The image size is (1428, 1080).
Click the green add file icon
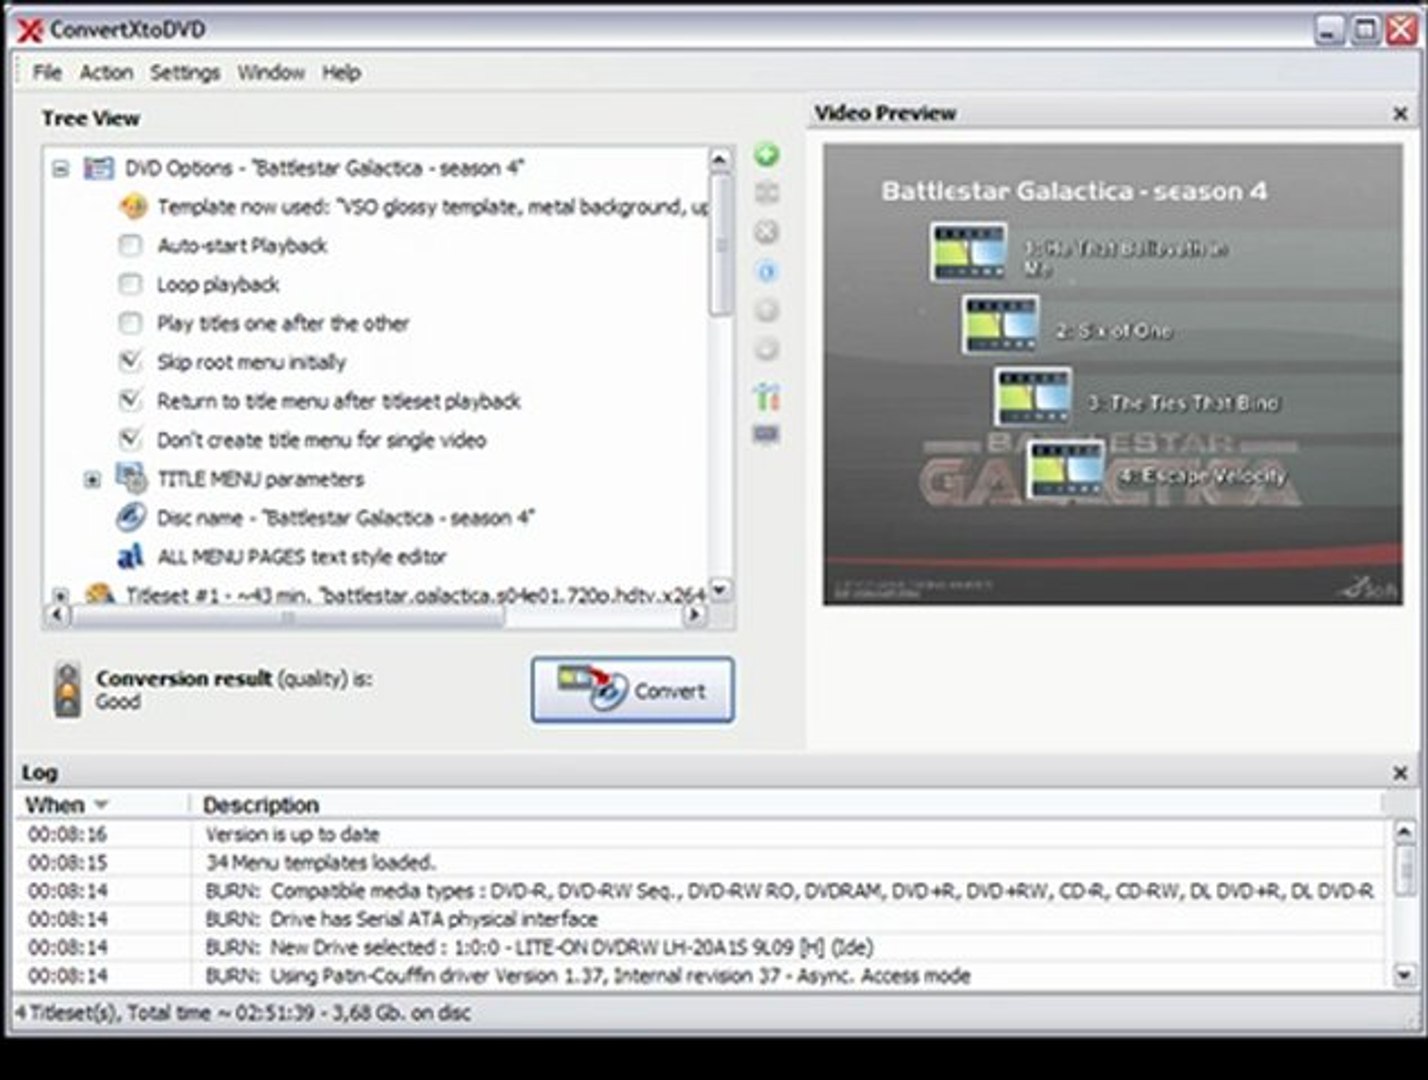tap(767, 155)
